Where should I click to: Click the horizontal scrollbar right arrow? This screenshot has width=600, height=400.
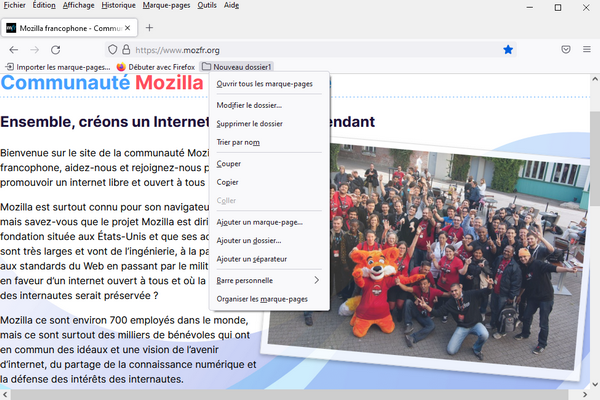(585, 395)
